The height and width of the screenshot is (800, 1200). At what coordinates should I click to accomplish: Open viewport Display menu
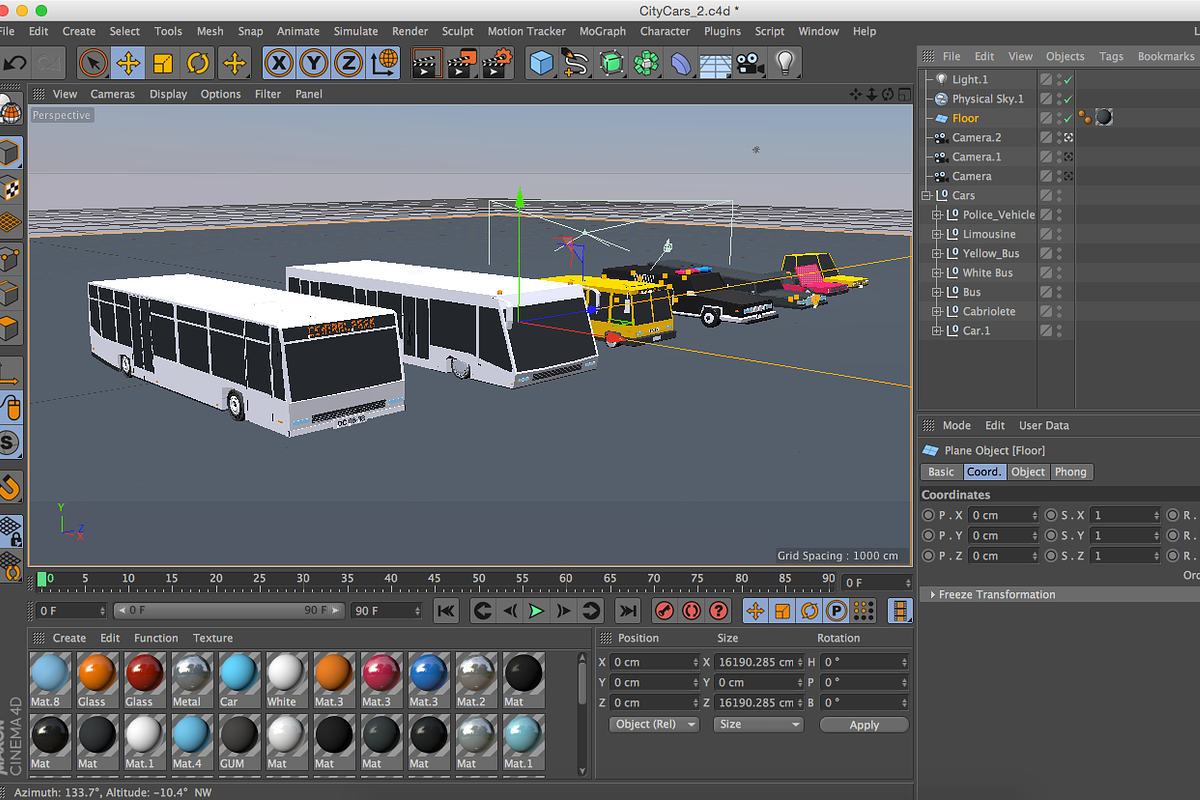click(168, 94)
